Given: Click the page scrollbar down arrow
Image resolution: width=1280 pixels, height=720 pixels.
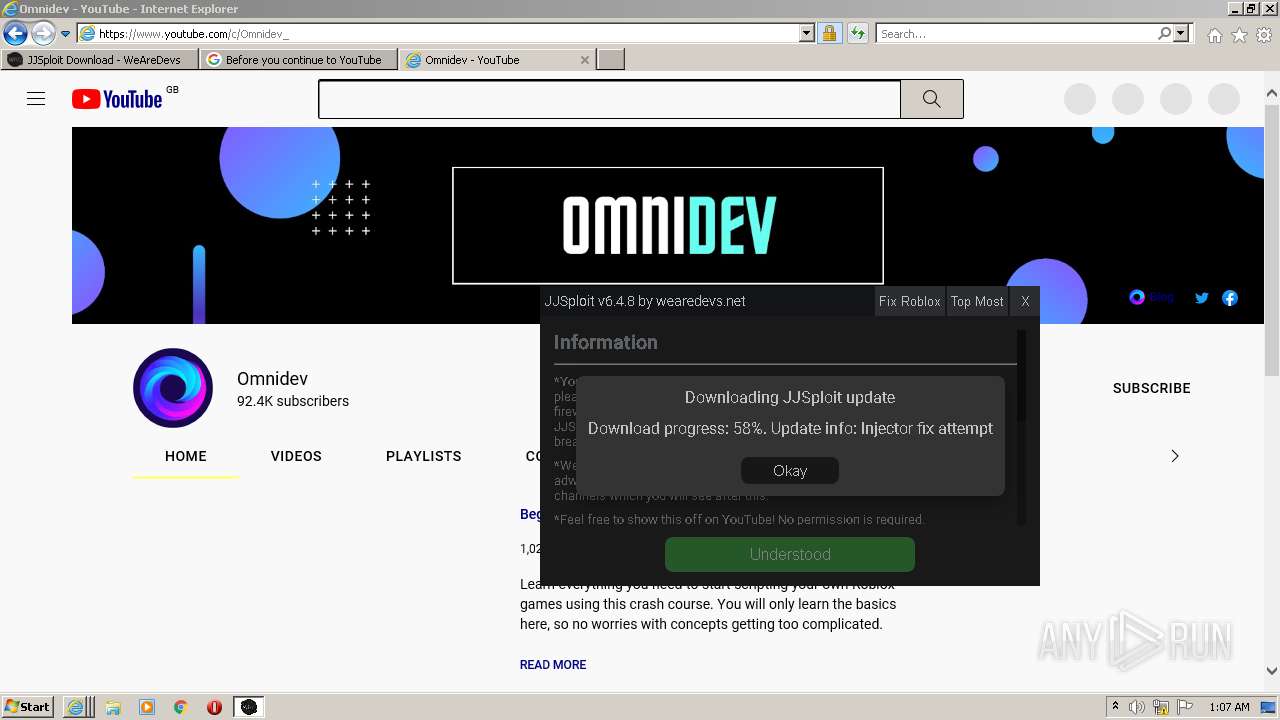Looking at the screenshot, I should (x=1272, y=672).
